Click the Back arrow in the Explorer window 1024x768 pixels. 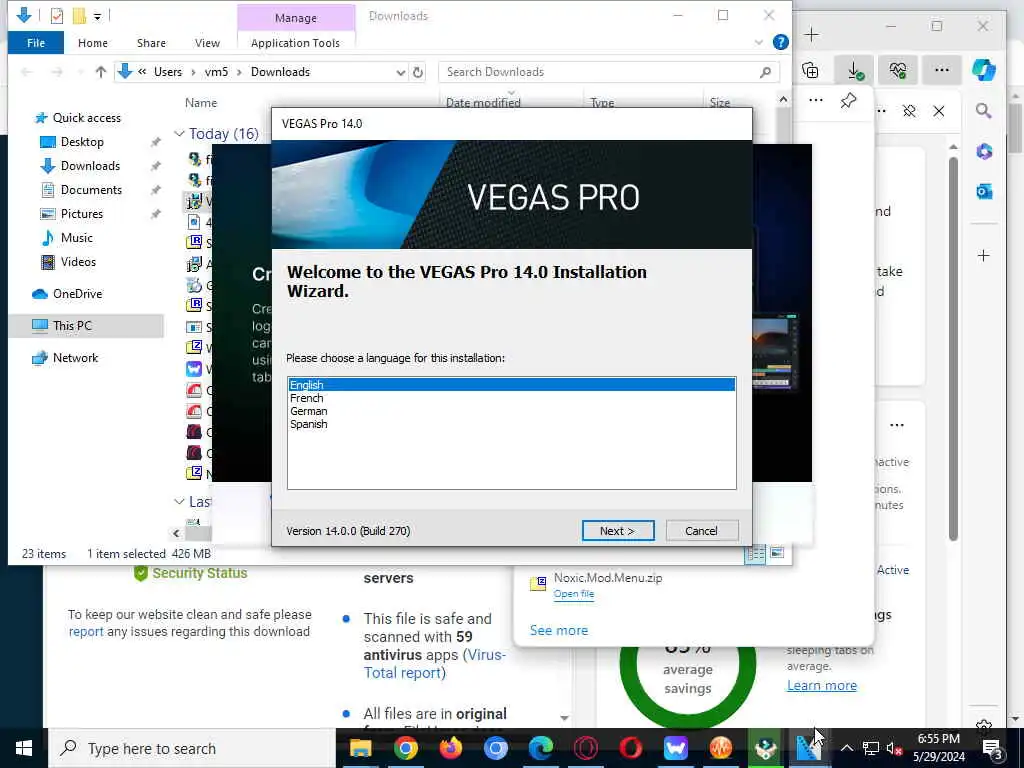click(27, 72)
